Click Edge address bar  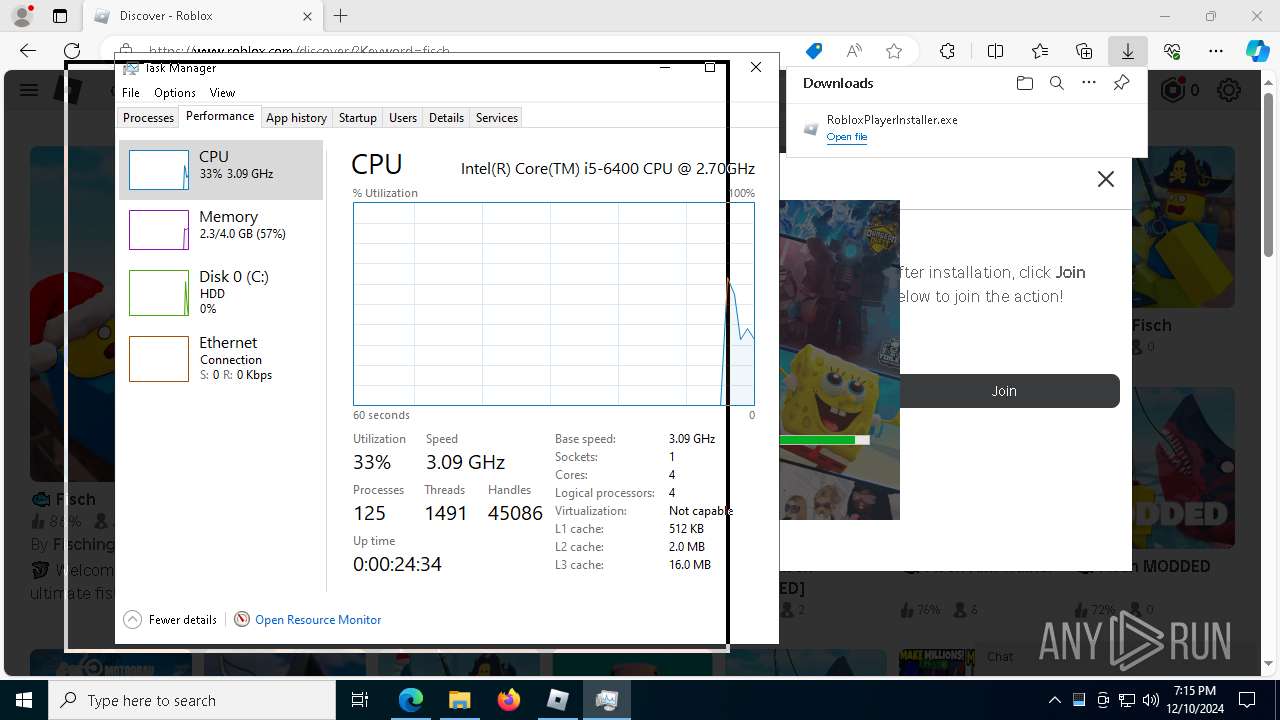coord(460,51)
